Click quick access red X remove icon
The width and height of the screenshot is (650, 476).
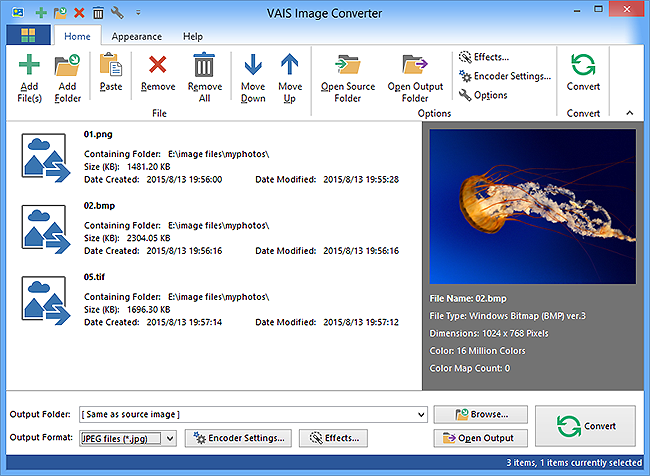tap(79, 13)
